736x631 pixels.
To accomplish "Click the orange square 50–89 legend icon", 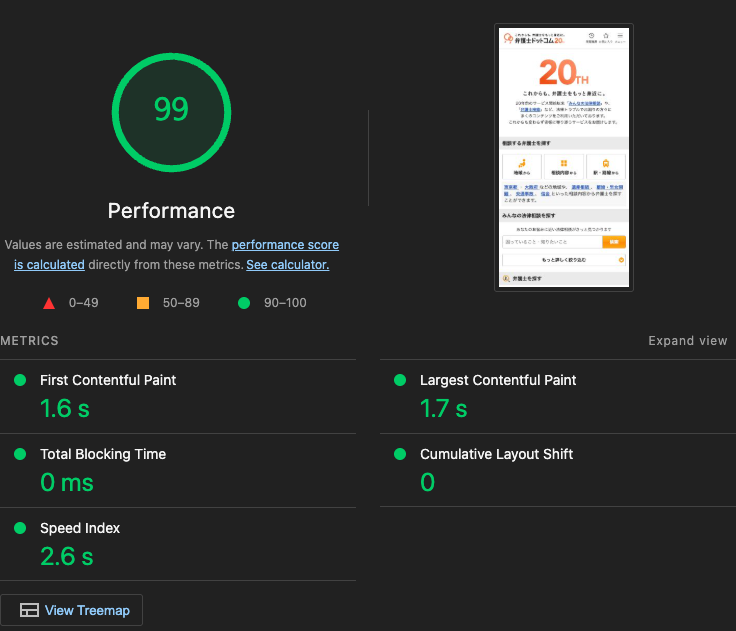I will click(x=143, y=303).
